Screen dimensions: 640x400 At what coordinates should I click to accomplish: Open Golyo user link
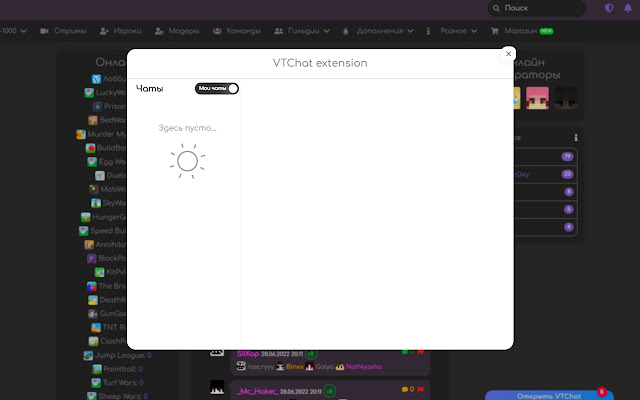point(324,367)
